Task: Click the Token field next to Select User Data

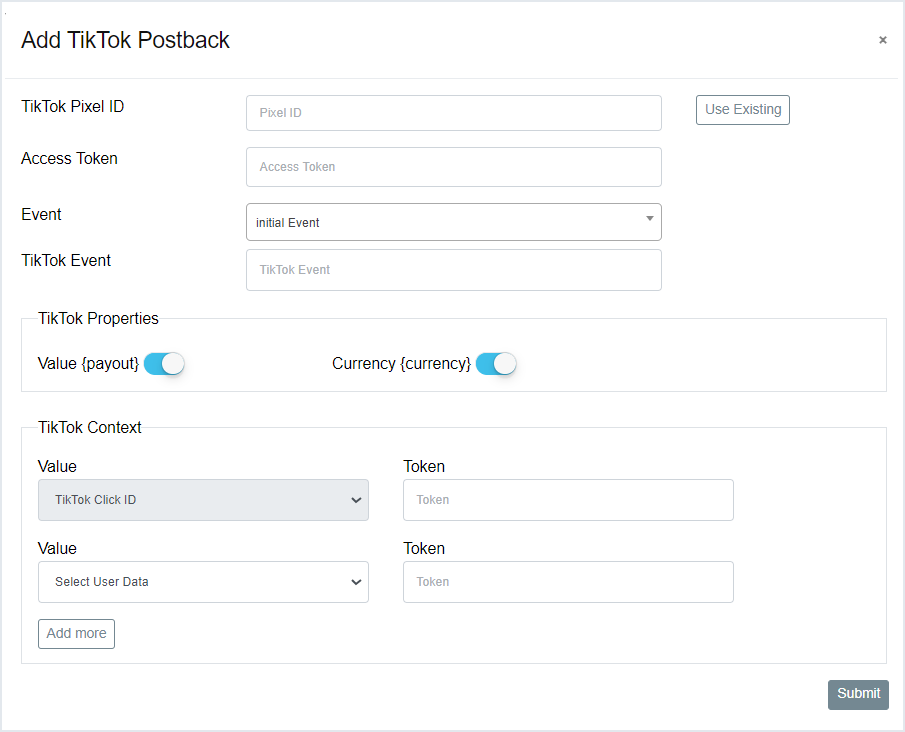Action: tap(567, 582)
